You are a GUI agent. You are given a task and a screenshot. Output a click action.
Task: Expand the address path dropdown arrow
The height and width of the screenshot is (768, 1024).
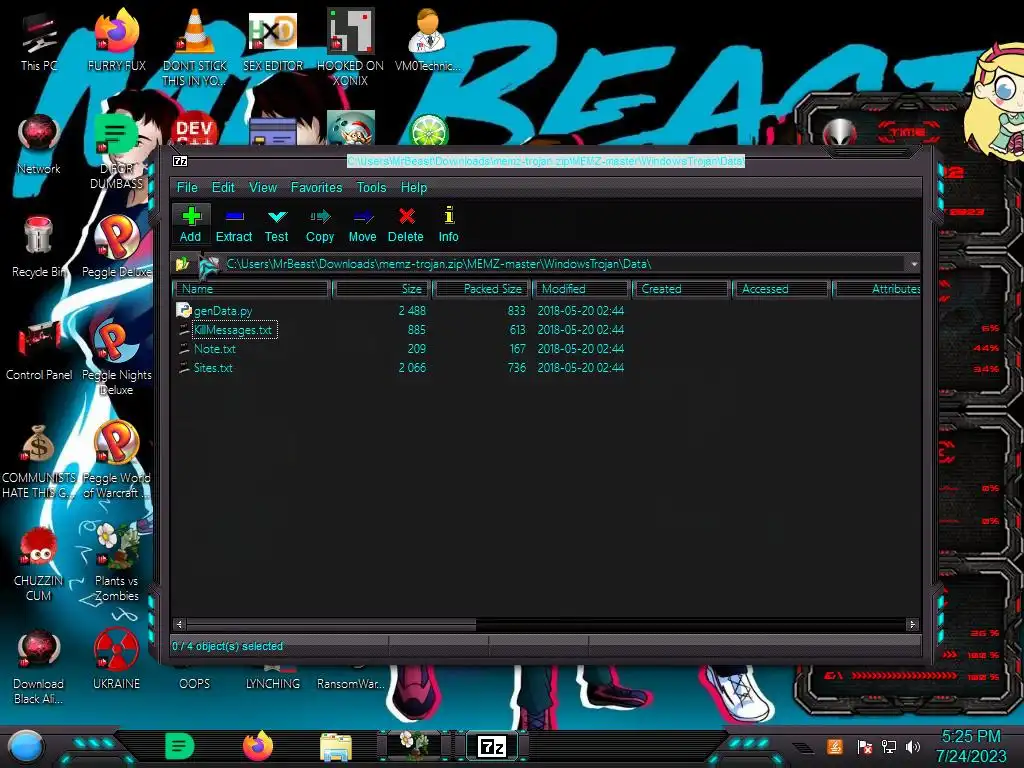click(914, 264)
